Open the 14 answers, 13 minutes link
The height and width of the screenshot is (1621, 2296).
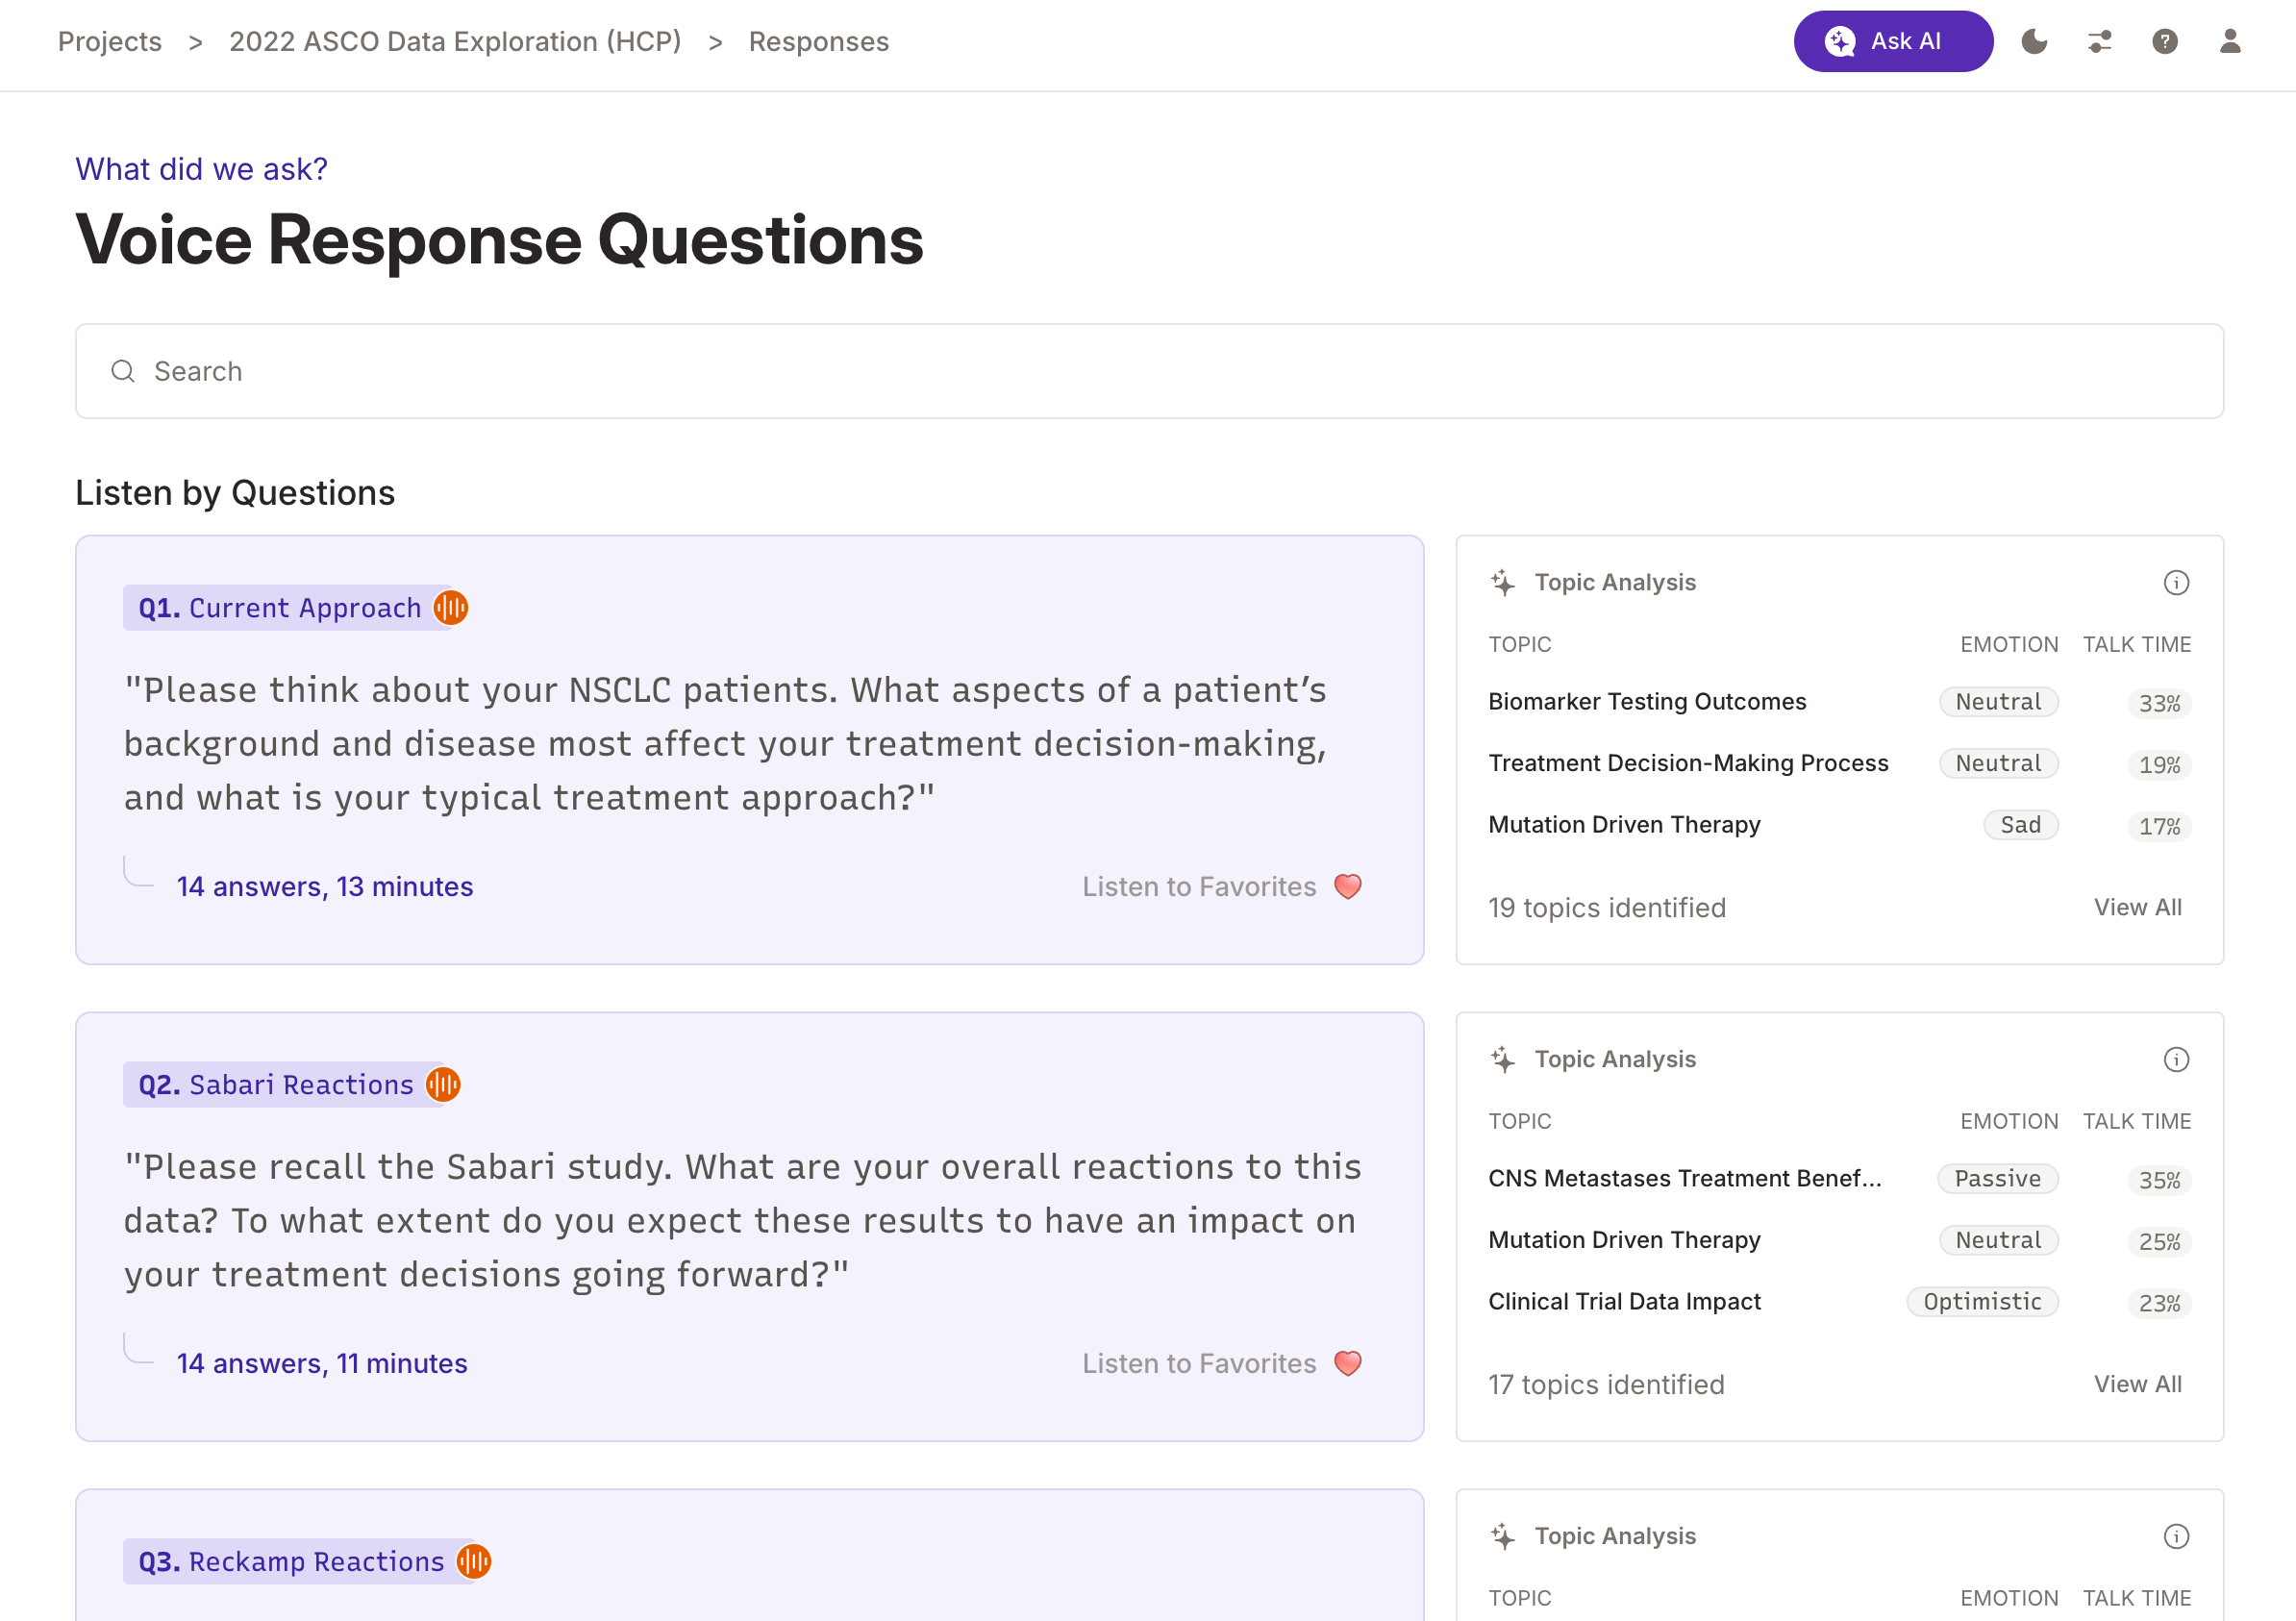(x=325, y=886)
